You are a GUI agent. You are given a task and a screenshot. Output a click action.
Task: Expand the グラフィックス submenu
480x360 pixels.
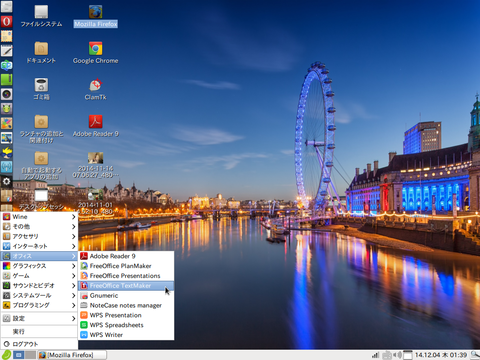39,266
